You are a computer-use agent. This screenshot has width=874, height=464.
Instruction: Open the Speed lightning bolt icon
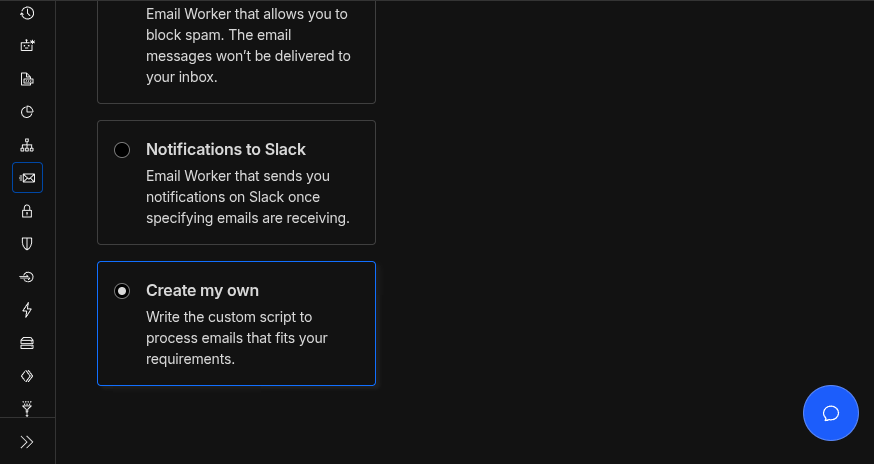tap(27, 310)
